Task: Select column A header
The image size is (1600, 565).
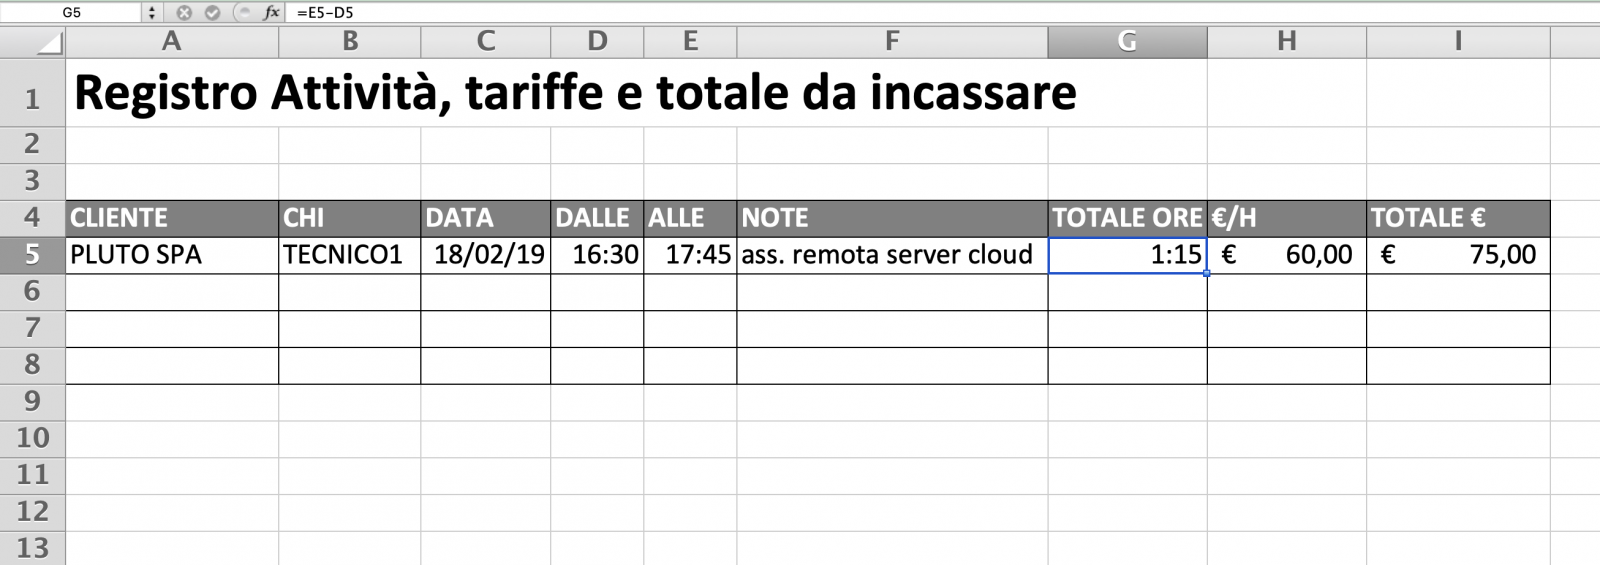Action: (x=172, y=42)
